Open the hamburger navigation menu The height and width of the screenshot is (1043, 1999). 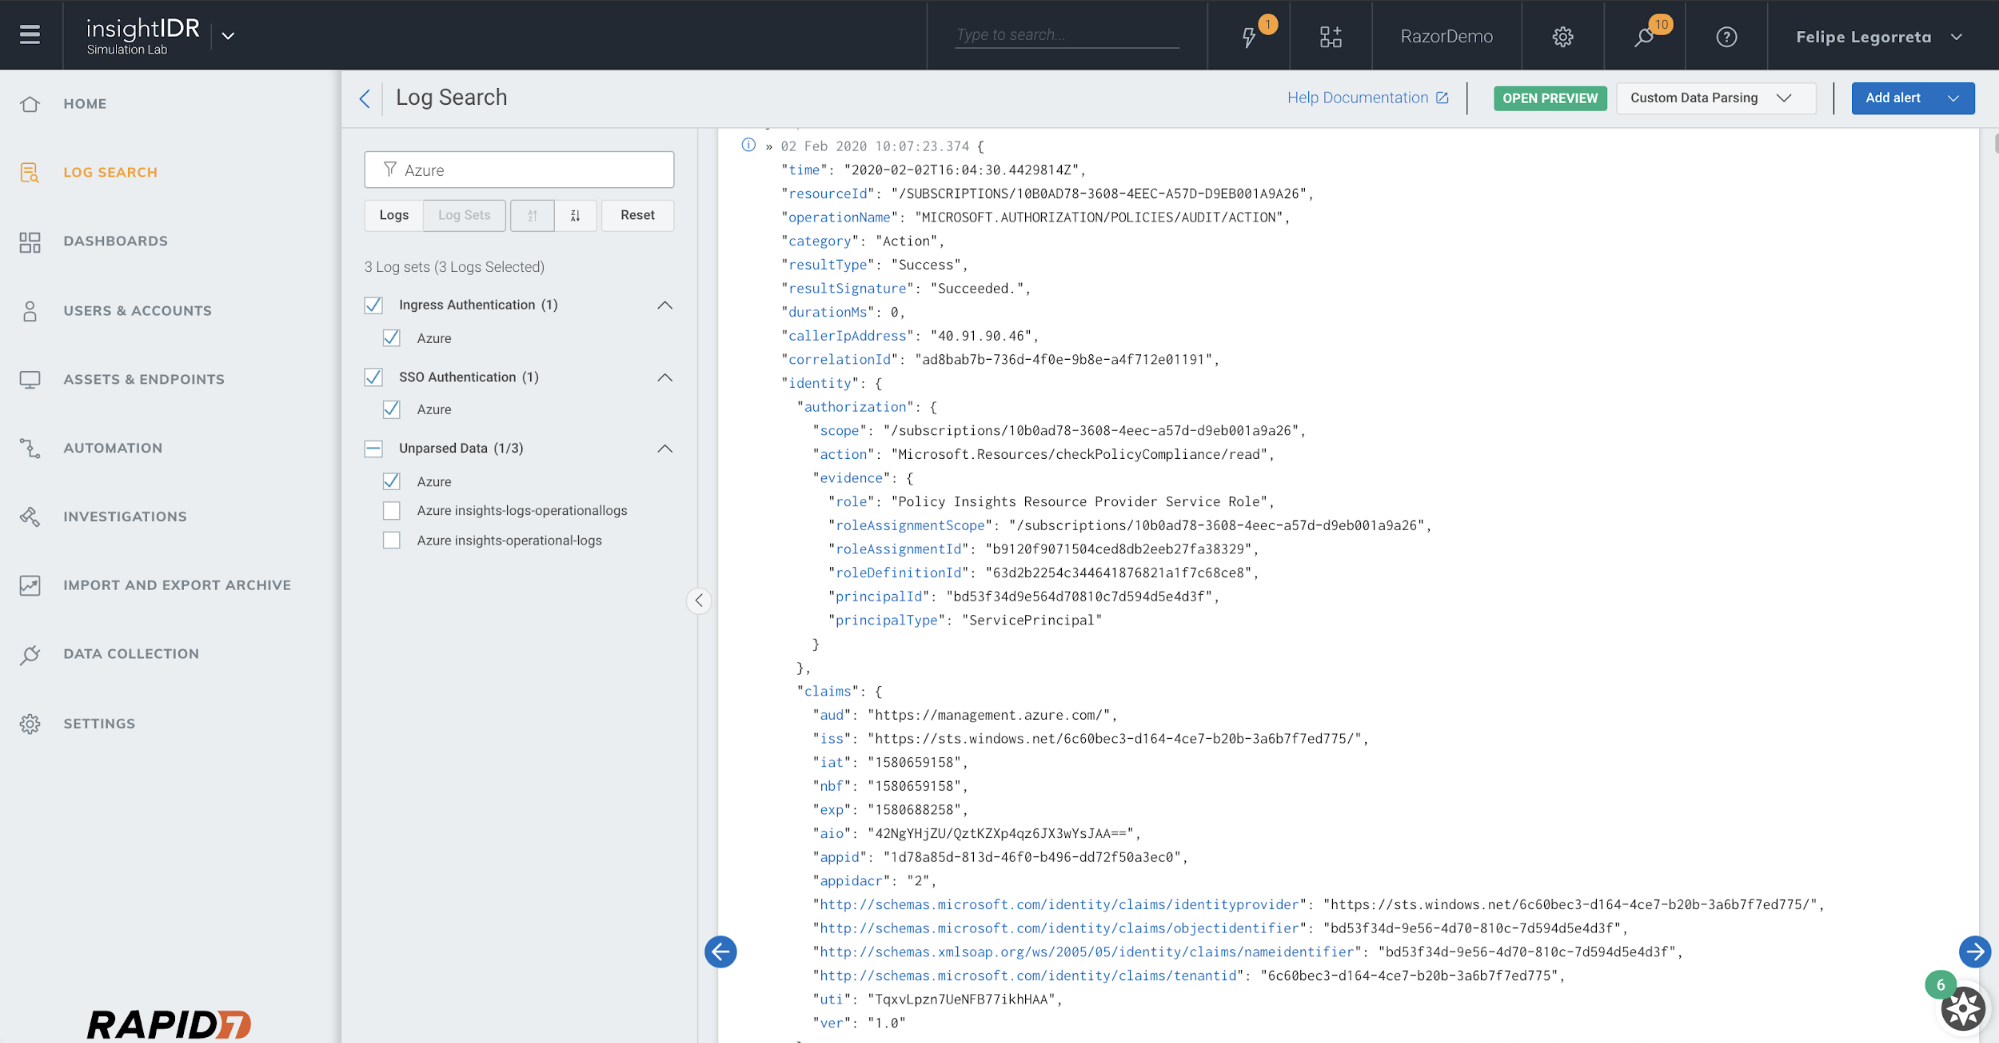(x=30, y=35)
